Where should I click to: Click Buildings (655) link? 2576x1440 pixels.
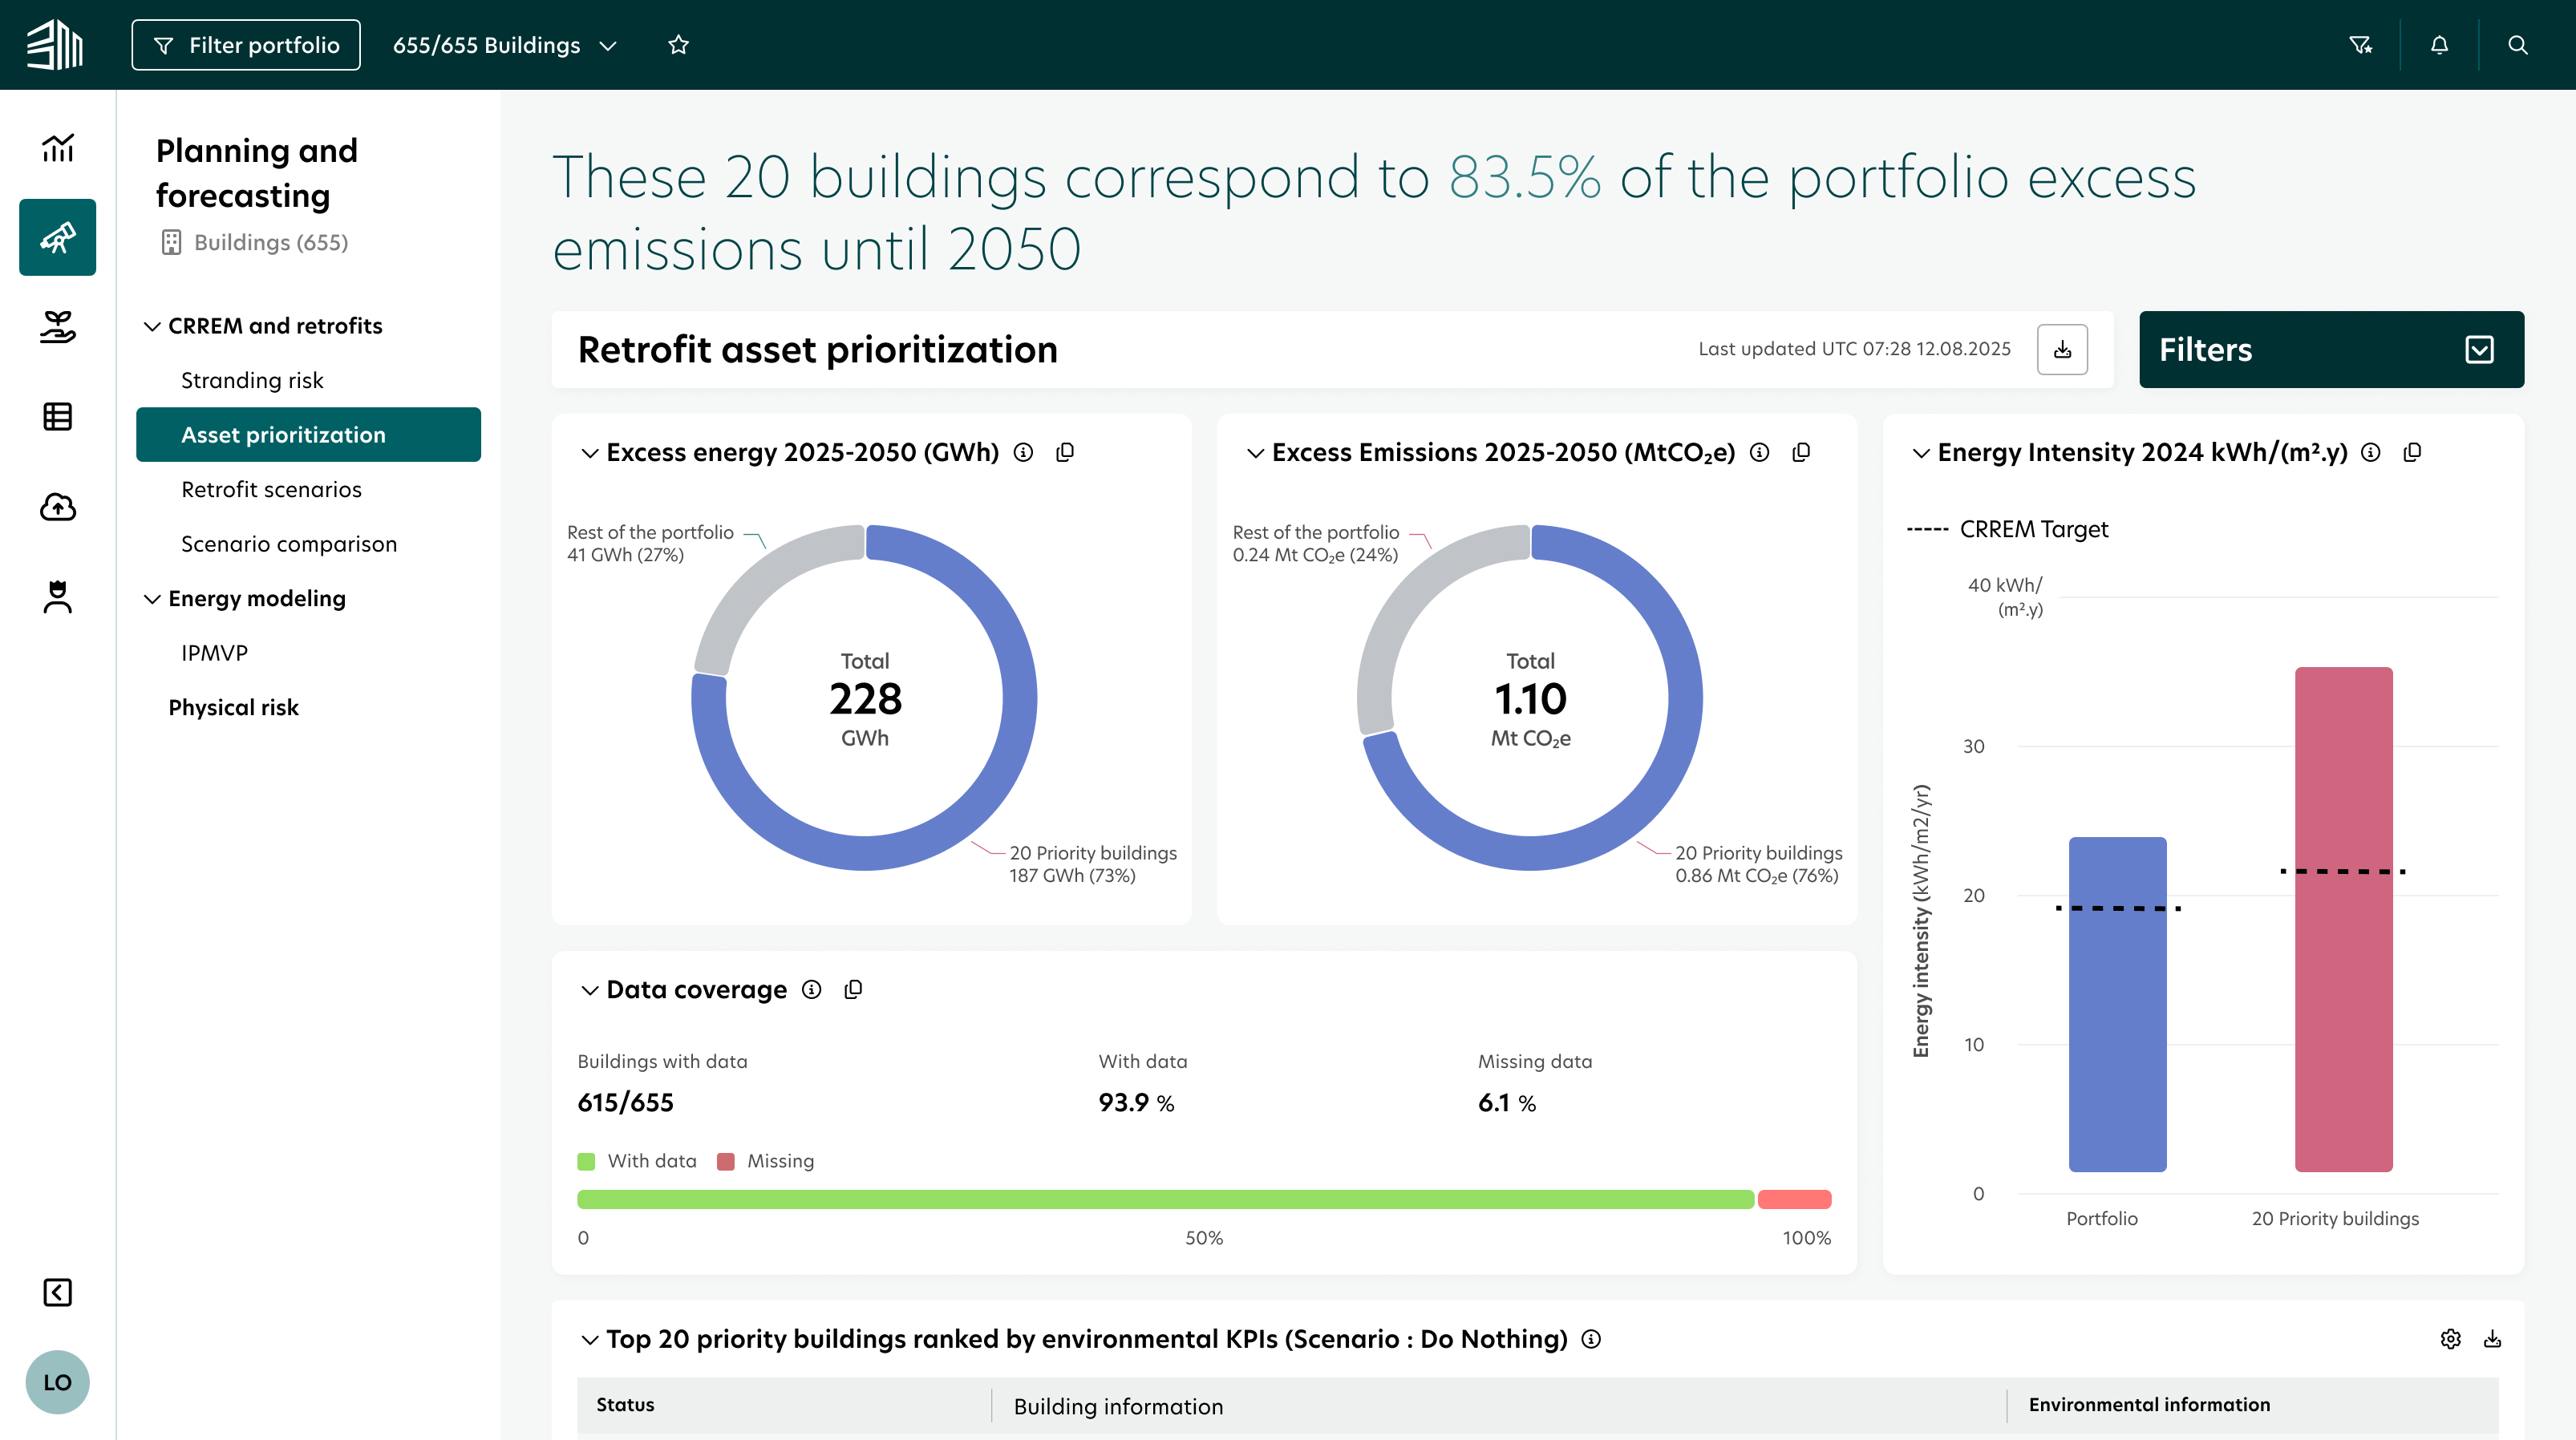click(255, 242)
